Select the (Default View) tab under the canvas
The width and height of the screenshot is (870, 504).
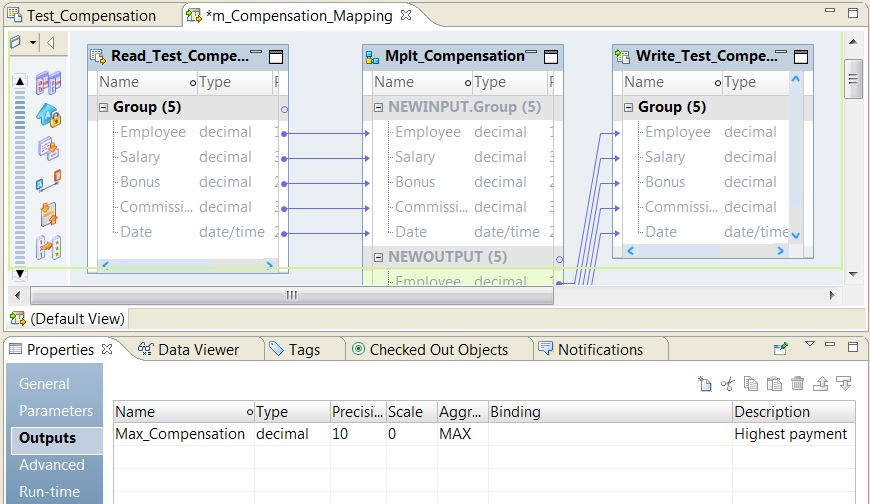point(68,319)
